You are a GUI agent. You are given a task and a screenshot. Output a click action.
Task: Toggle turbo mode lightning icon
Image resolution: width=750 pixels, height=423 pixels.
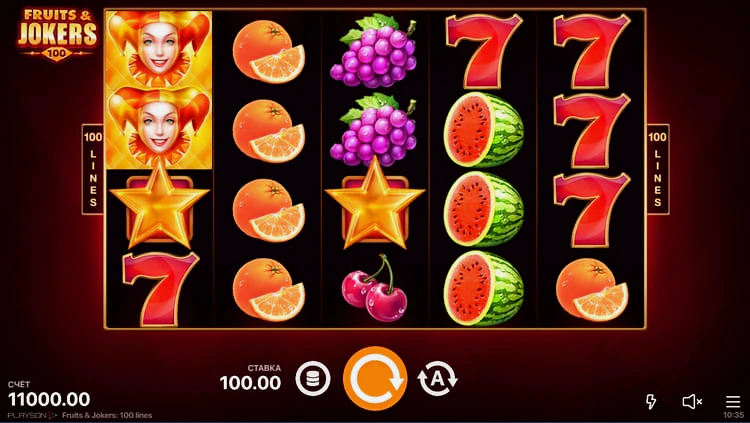click(651, 401)
